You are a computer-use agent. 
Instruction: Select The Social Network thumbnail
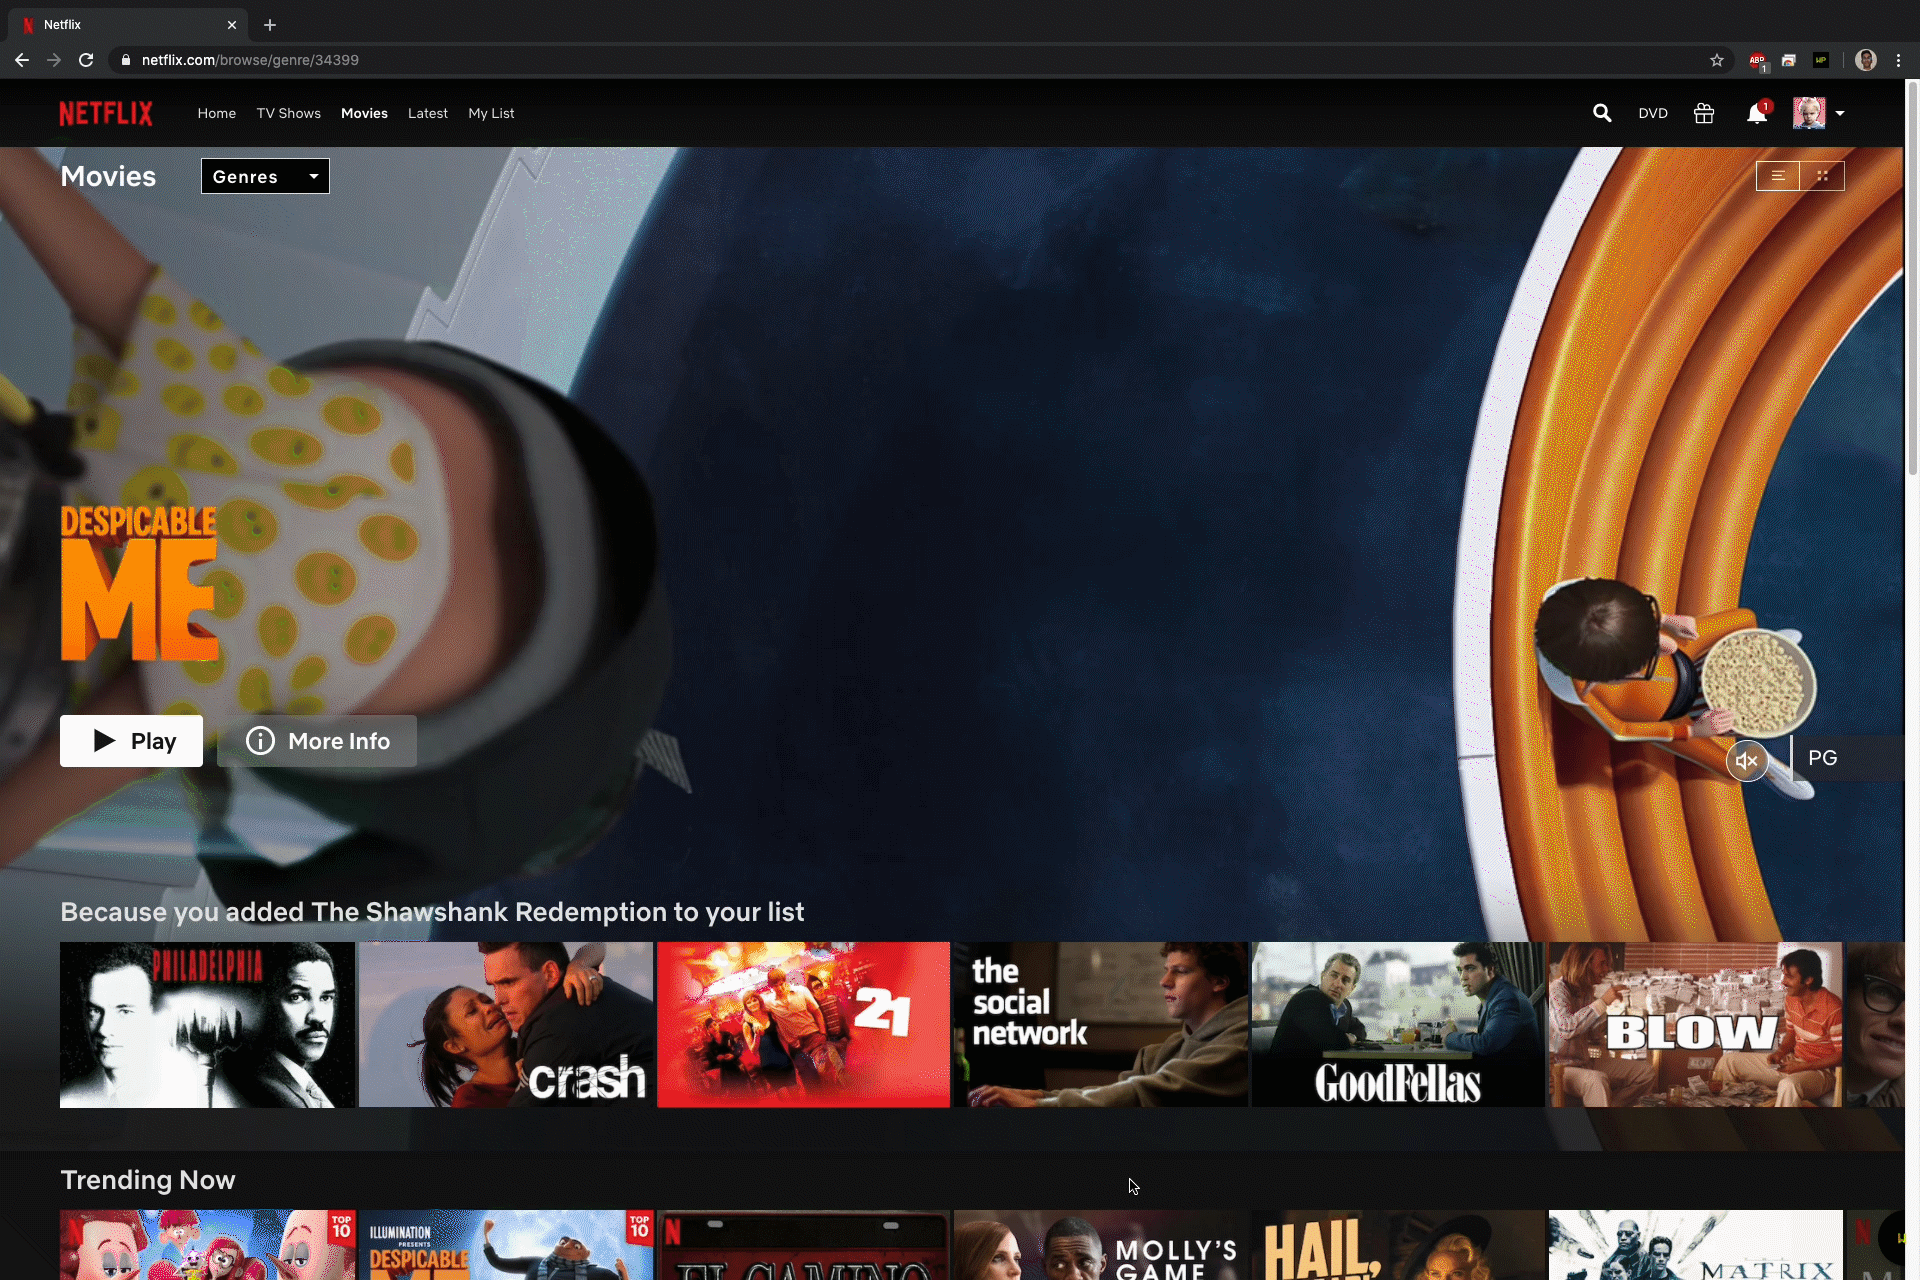click(1100, 1024)
